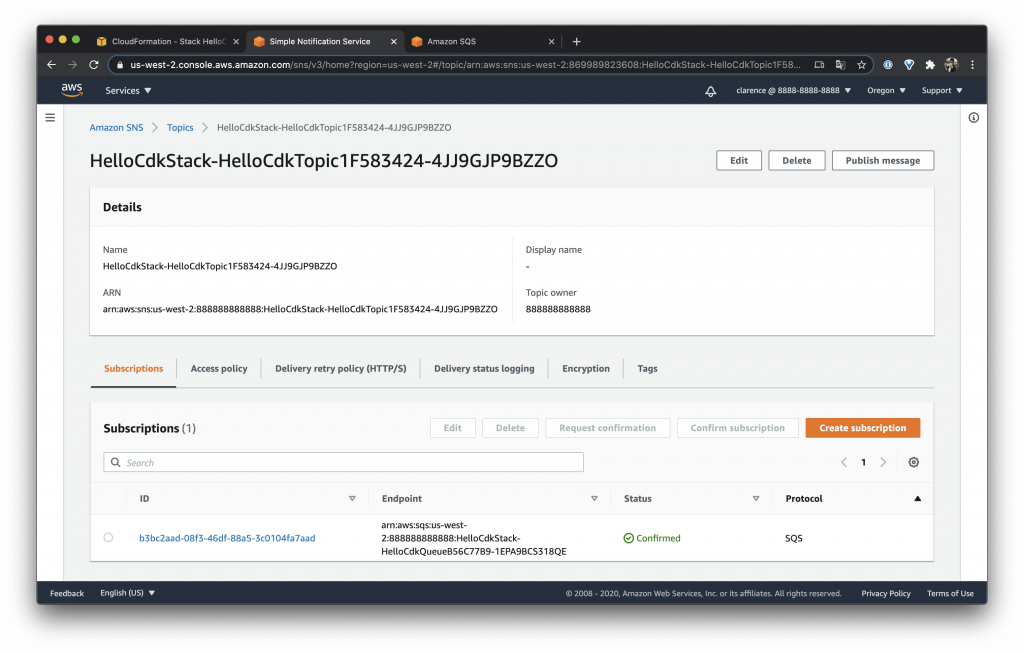Click Create subscription
This screenshot has width=1024, height=653.
[863, 428]
